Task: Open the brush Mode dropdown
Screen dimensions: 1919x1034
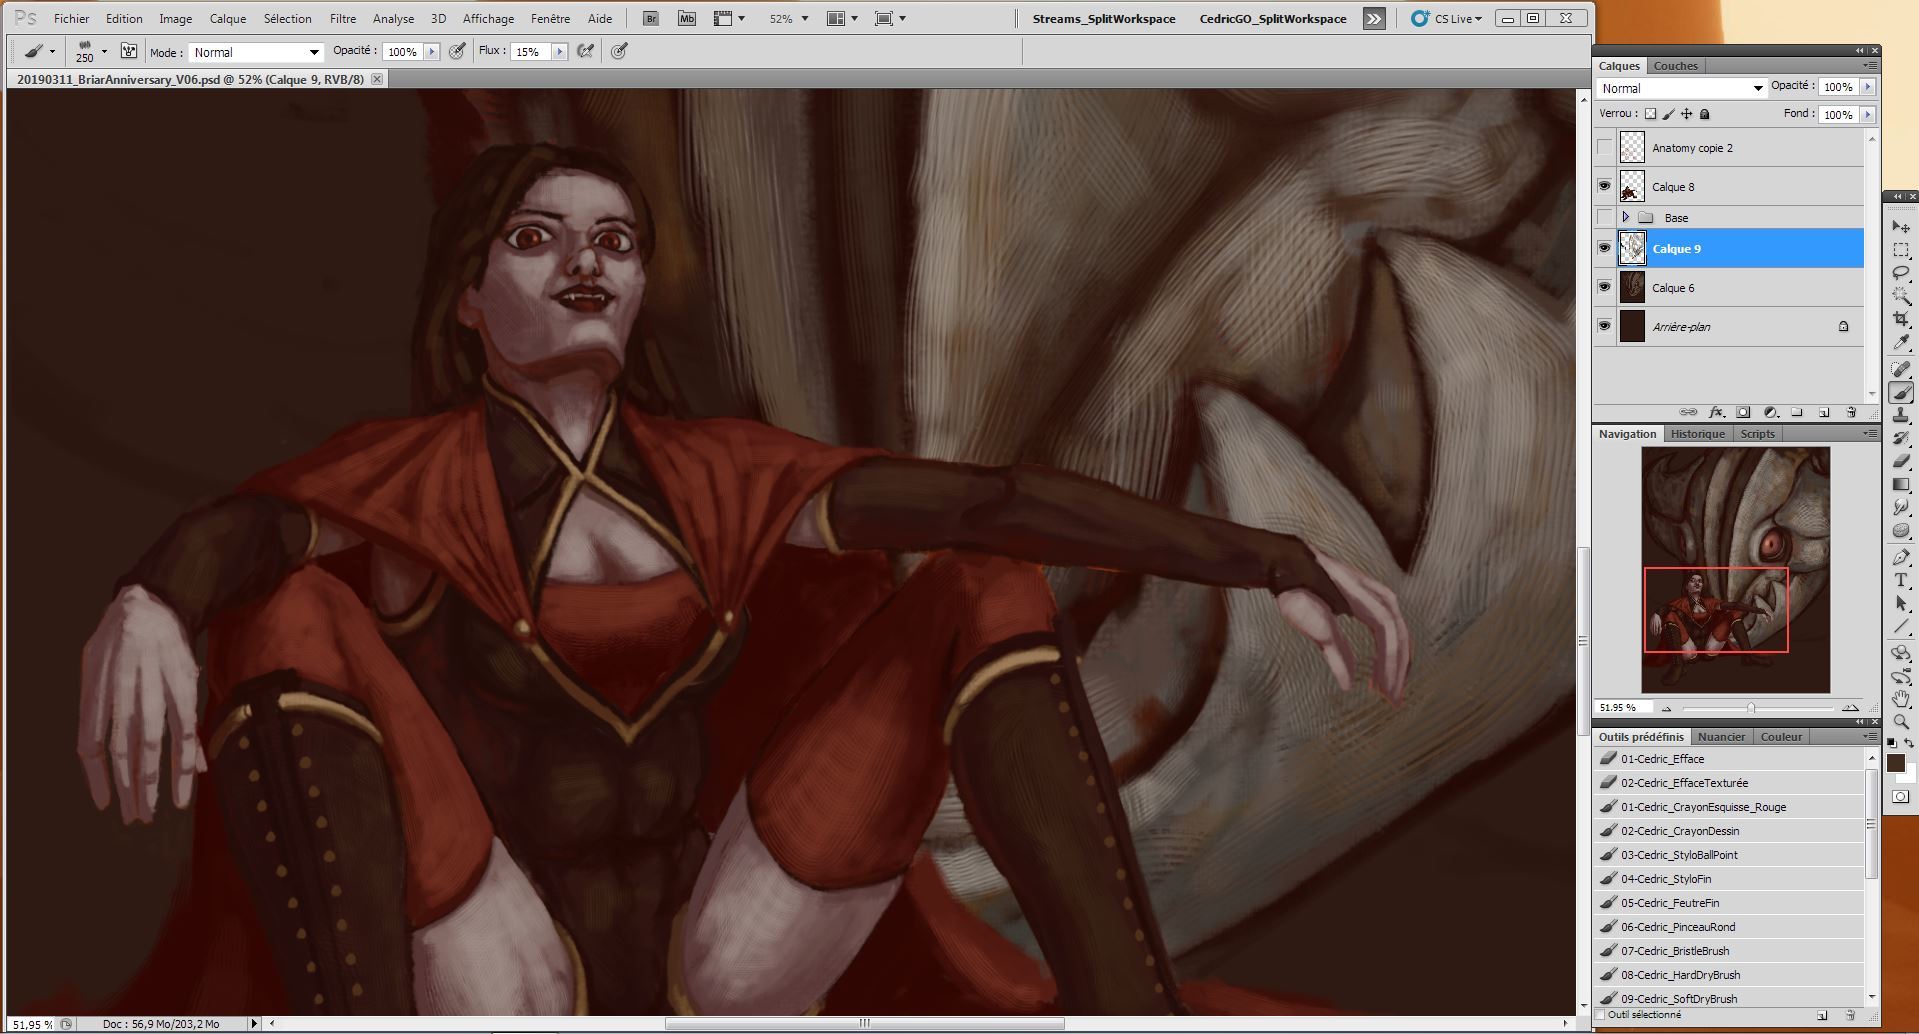Action: pos(256,52)
